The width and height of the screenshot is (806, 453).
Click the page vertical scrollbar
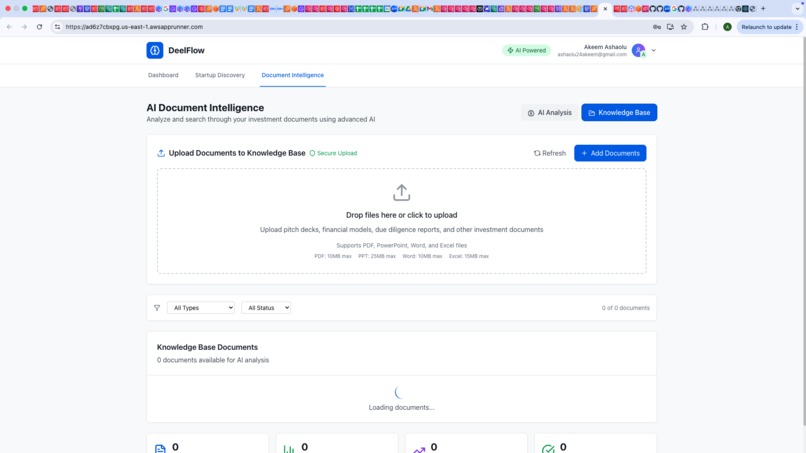click(803, 231)
